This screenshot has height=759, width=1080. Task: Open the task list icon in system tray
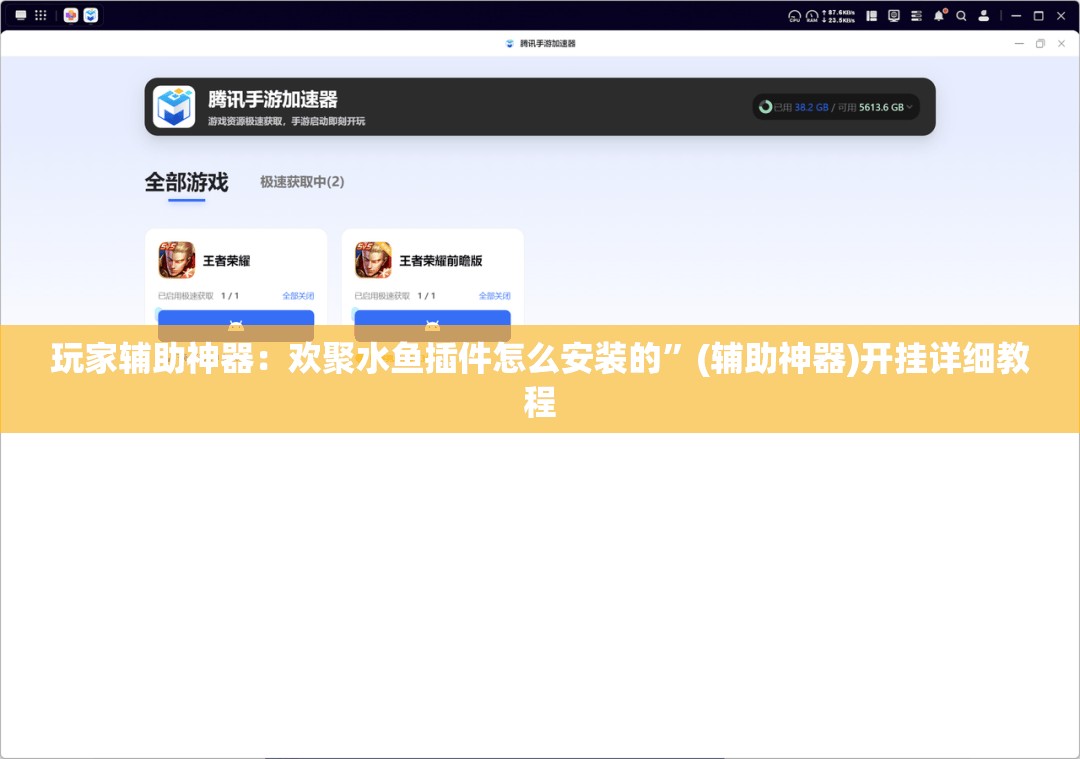pos(916,16)
